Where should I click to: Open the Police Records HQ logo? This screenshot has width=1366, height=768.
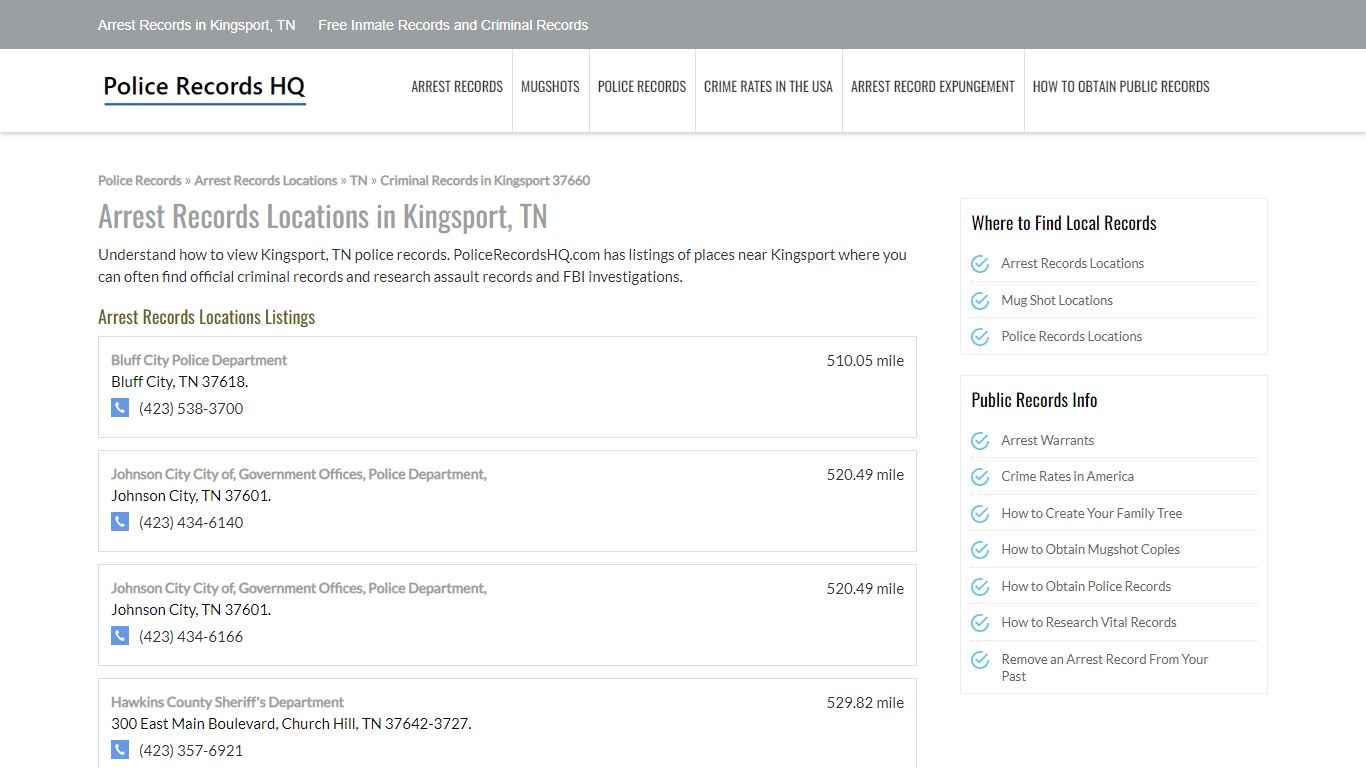click(x=204, y=88)
